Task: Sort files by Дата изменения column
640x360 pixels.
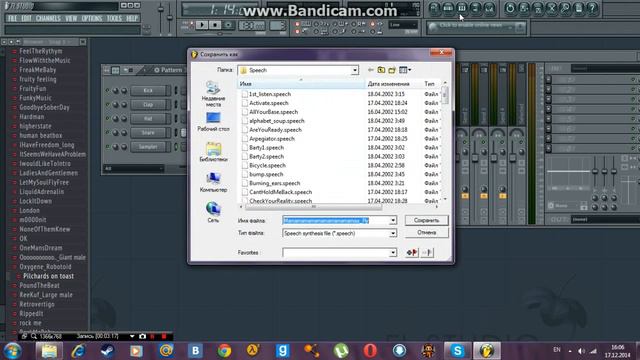Action: point(392,84)
